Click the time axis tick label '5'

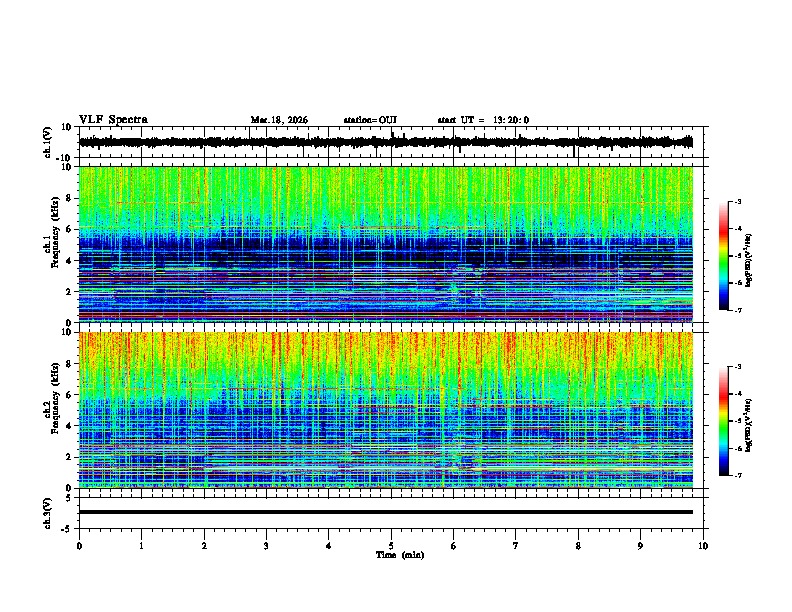391,546
